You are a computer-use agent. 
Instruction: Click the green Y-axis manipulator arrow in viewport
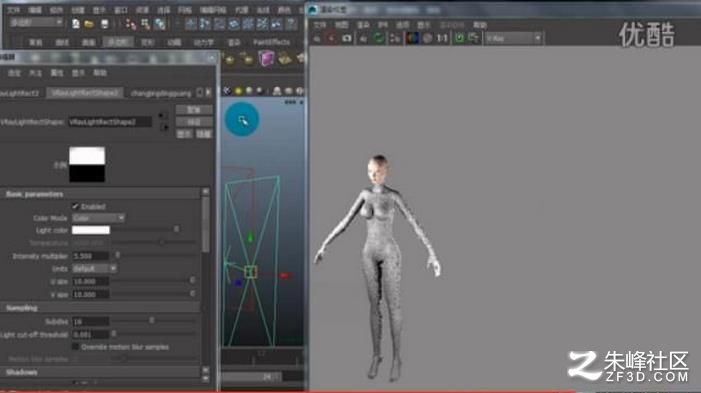tap(250, 237)
